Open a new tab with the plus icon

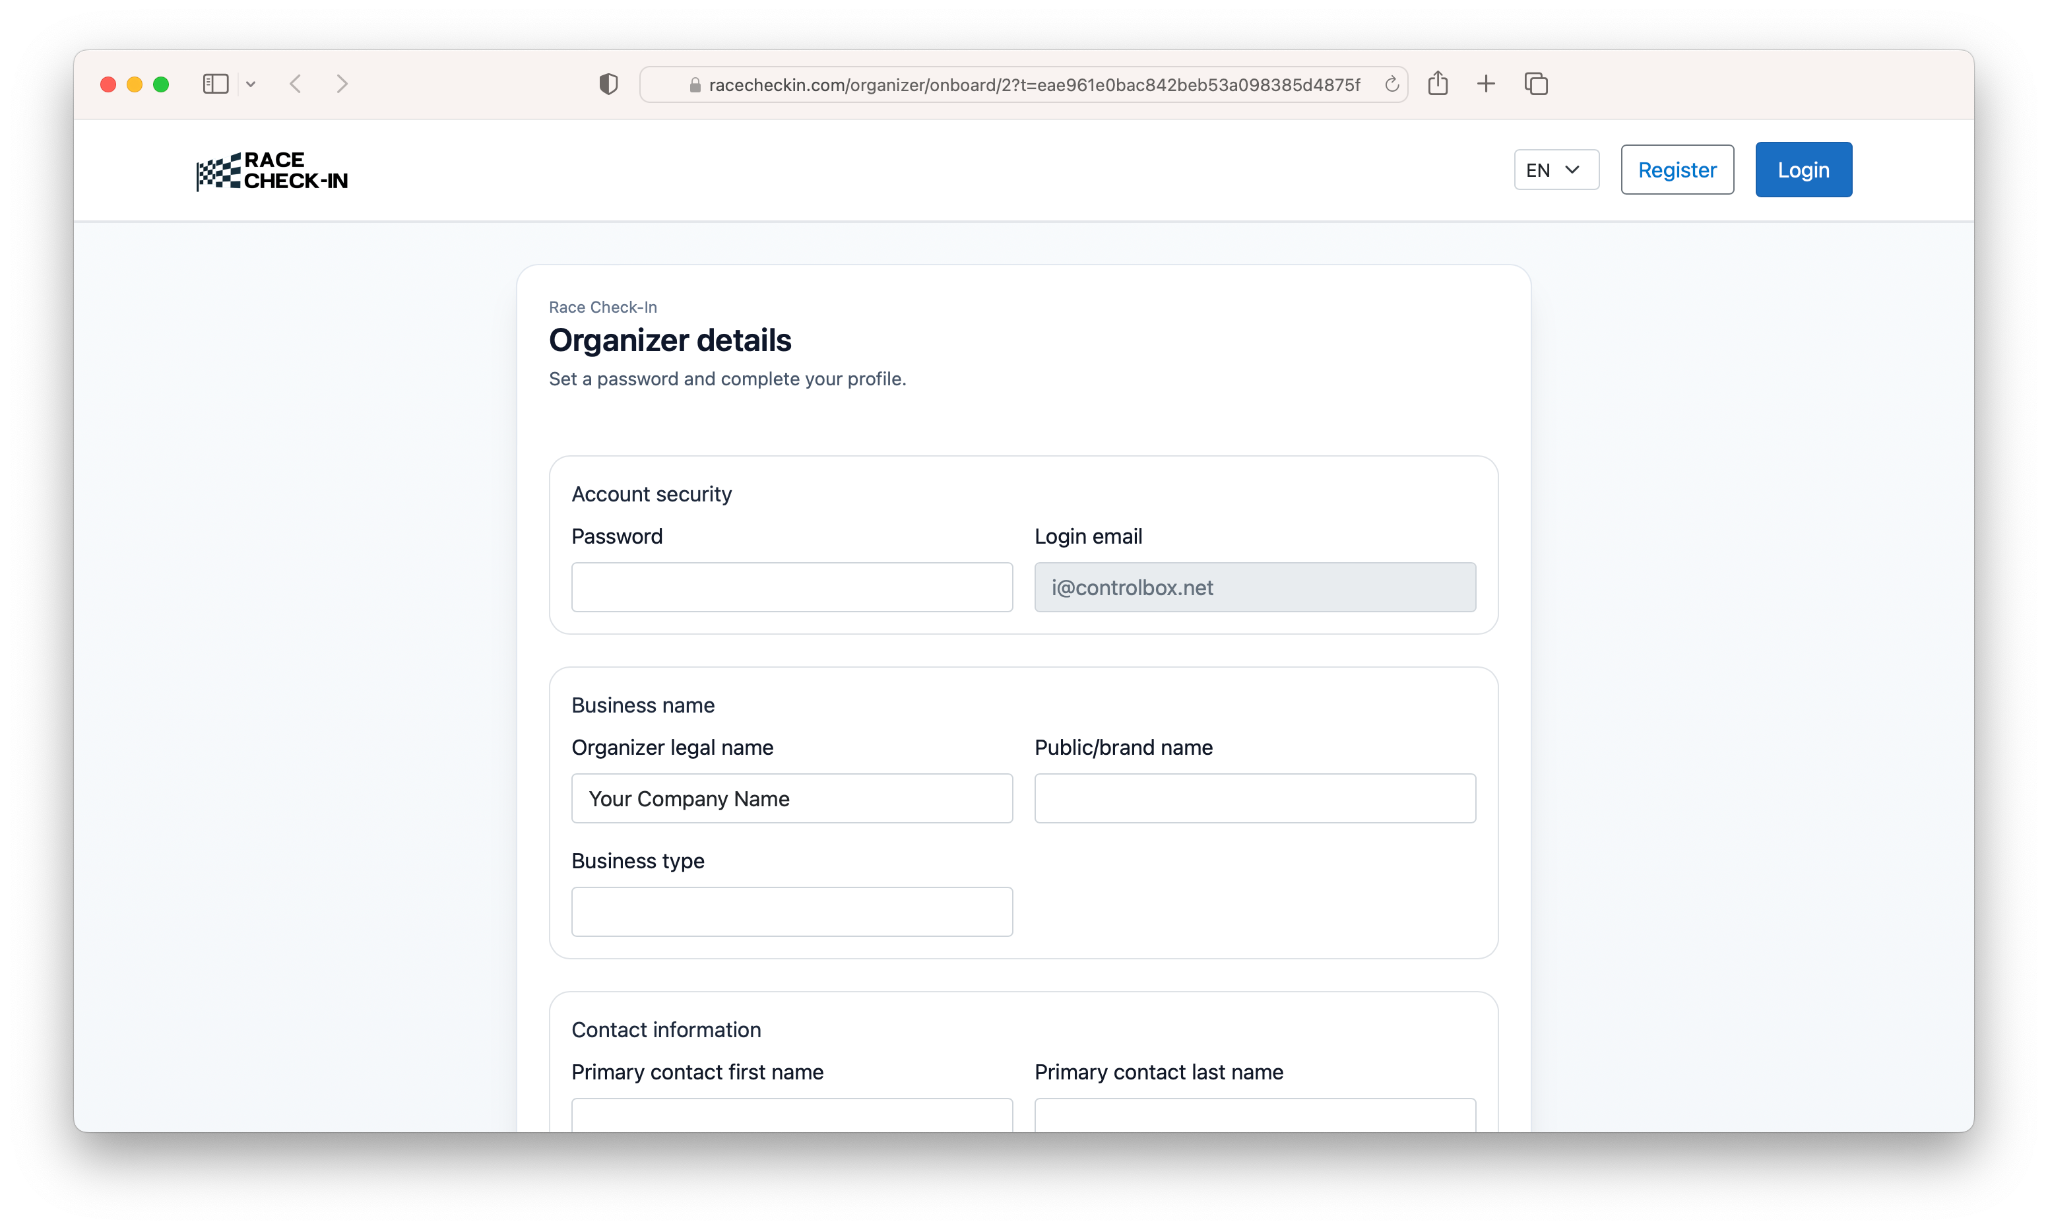coord(1486,84)
